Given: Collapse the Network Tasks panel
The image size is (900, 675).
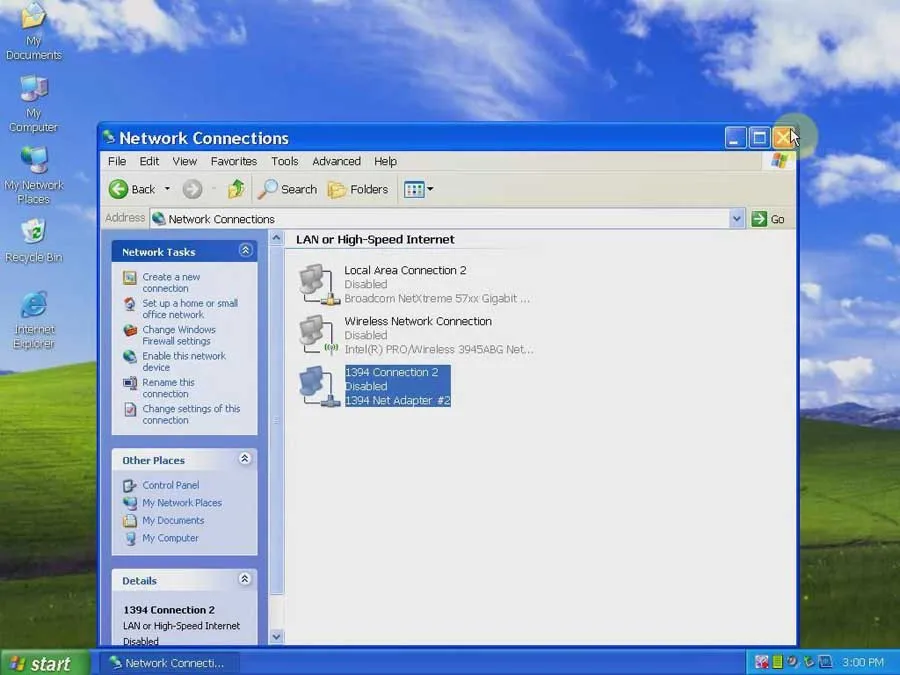Looking at the screenshot, I should point(245,251).
